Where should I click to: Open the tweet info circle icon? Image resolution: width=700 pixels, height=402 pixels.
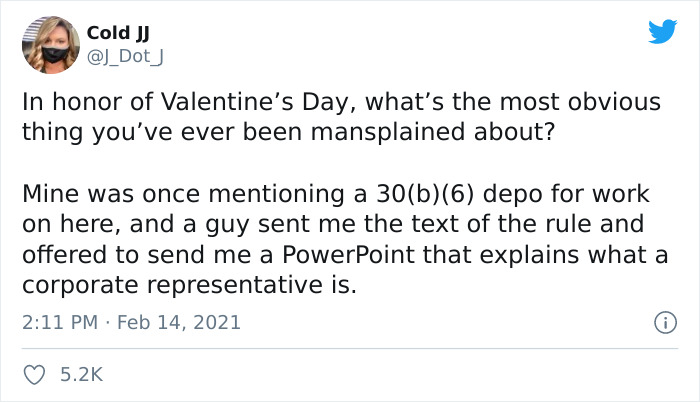(x=662, y=322)
